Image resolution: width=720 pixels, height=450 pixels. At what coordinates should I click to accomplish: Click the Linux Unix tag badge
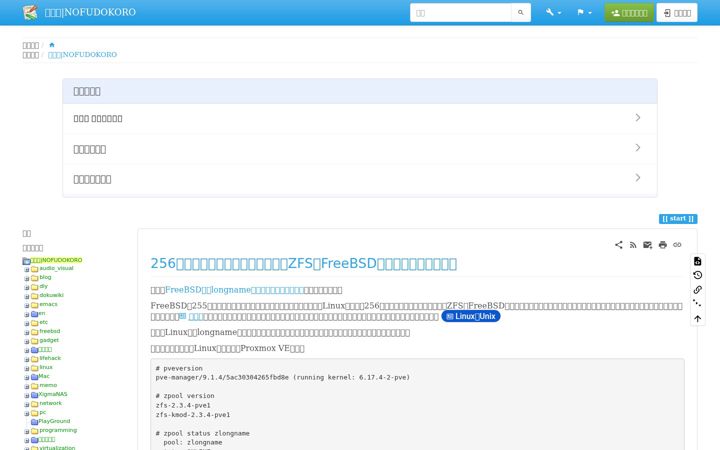471,316
